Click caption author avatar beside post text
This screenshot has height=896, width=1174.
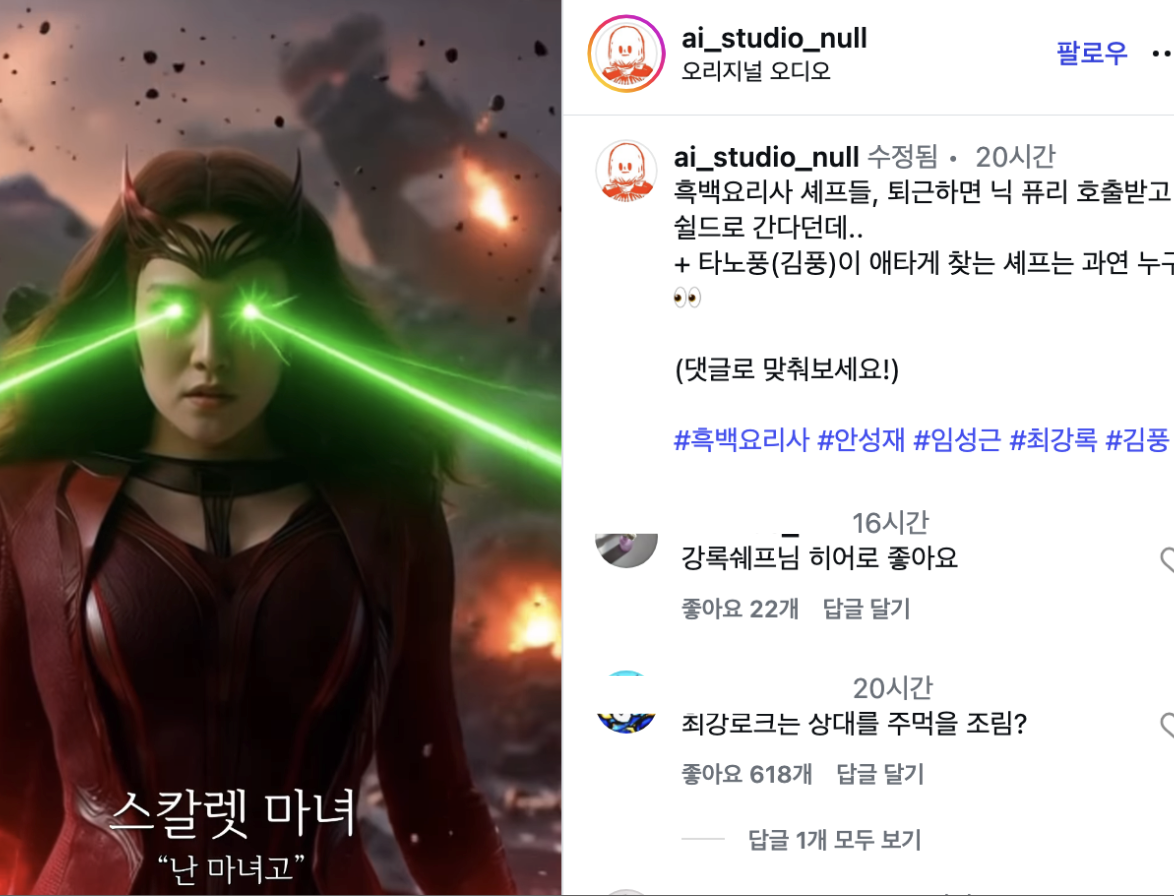pos(626,171)
